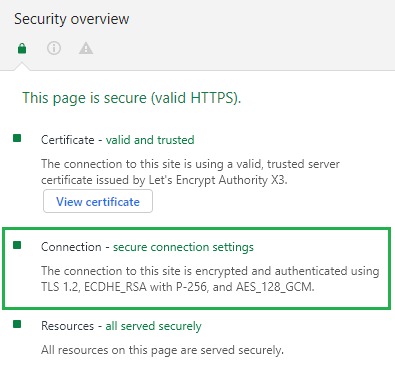Screen dimensions: 395x382
Task: Select the Security overview heading
Action: pyautogui.click(x=71, y=19)
